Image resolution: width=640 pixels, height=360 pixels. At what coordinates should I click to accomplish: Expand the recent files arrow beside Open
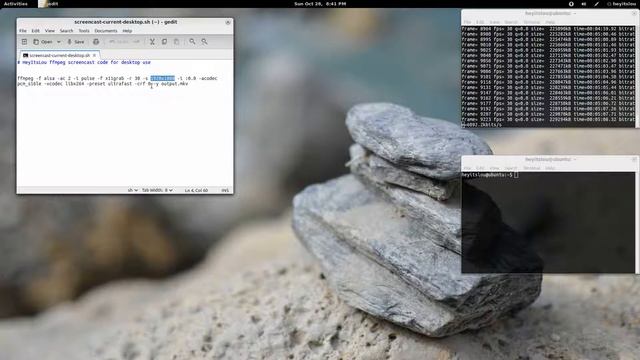[59, 42]
